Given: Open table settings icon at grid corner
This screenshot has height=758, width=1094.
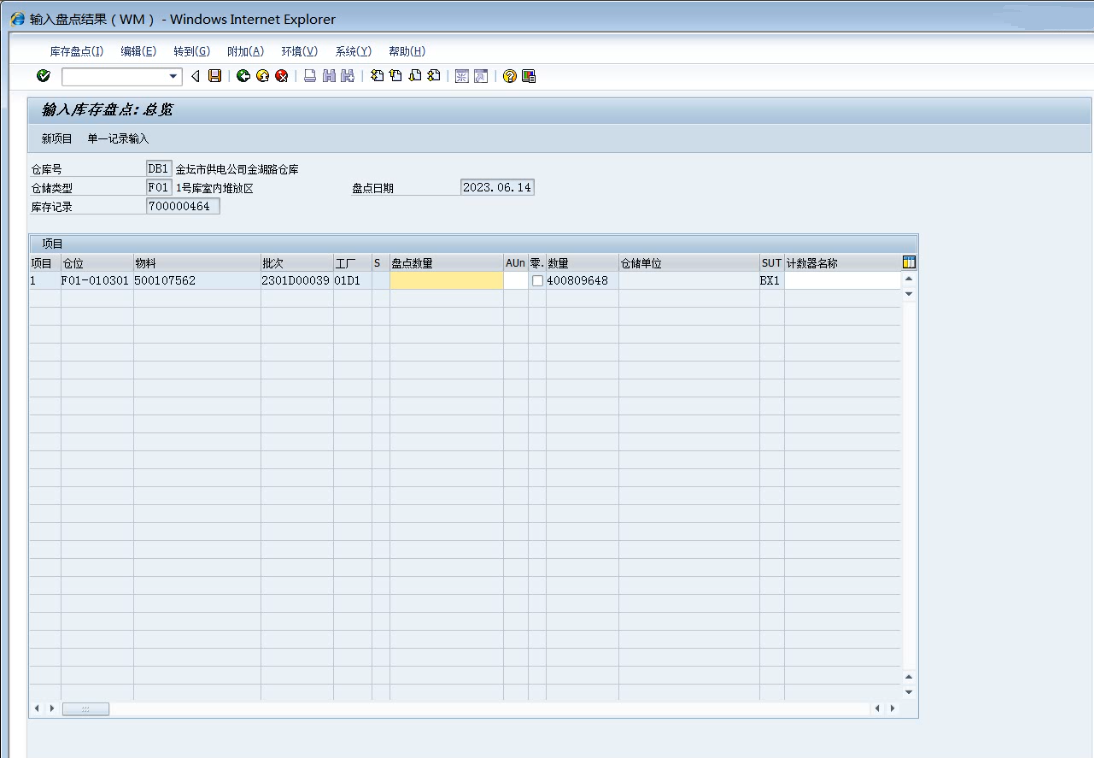Looking at the screenshot, I should point(909,263).
